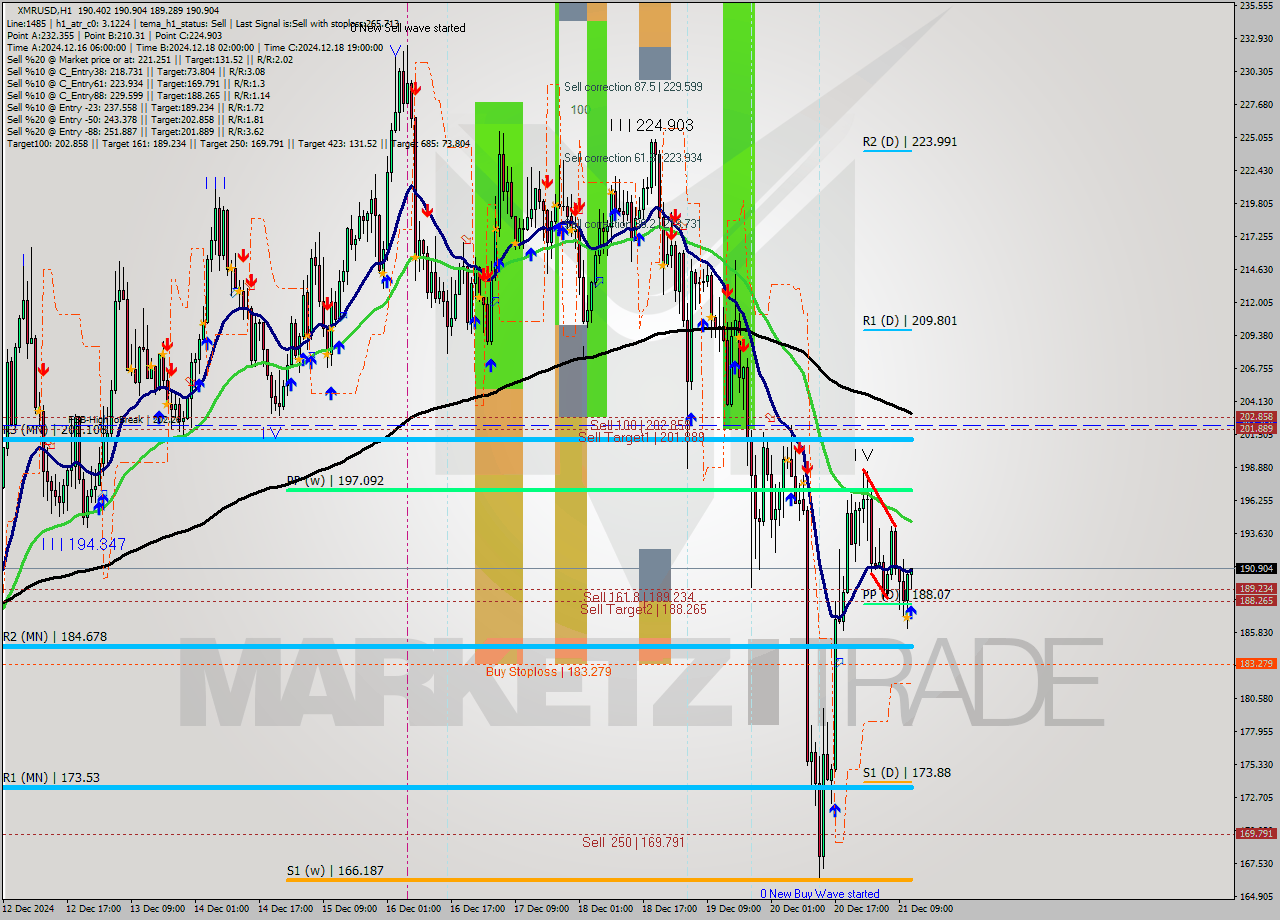The image size is (1280, 920).
Task: Click the red 189.234 price axis tag
Action: [1256, 589]
